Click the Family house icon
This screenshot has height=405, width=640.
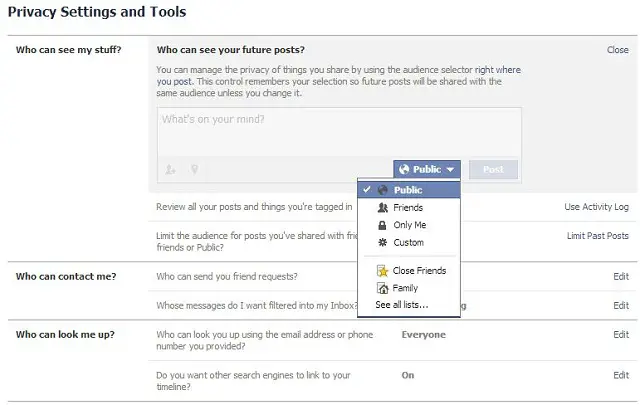[x=383, y=288]
